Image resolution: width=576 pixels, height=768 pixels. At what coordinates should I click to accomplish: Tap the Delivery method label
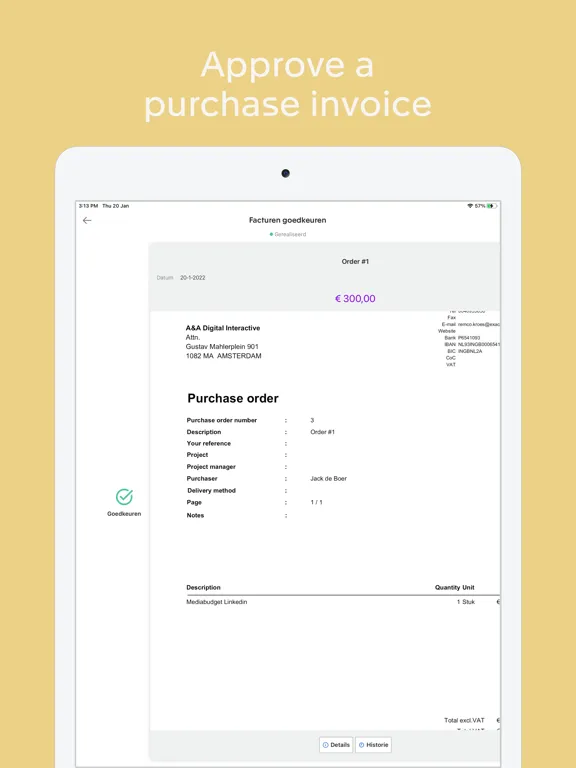[x=211, y=491]
